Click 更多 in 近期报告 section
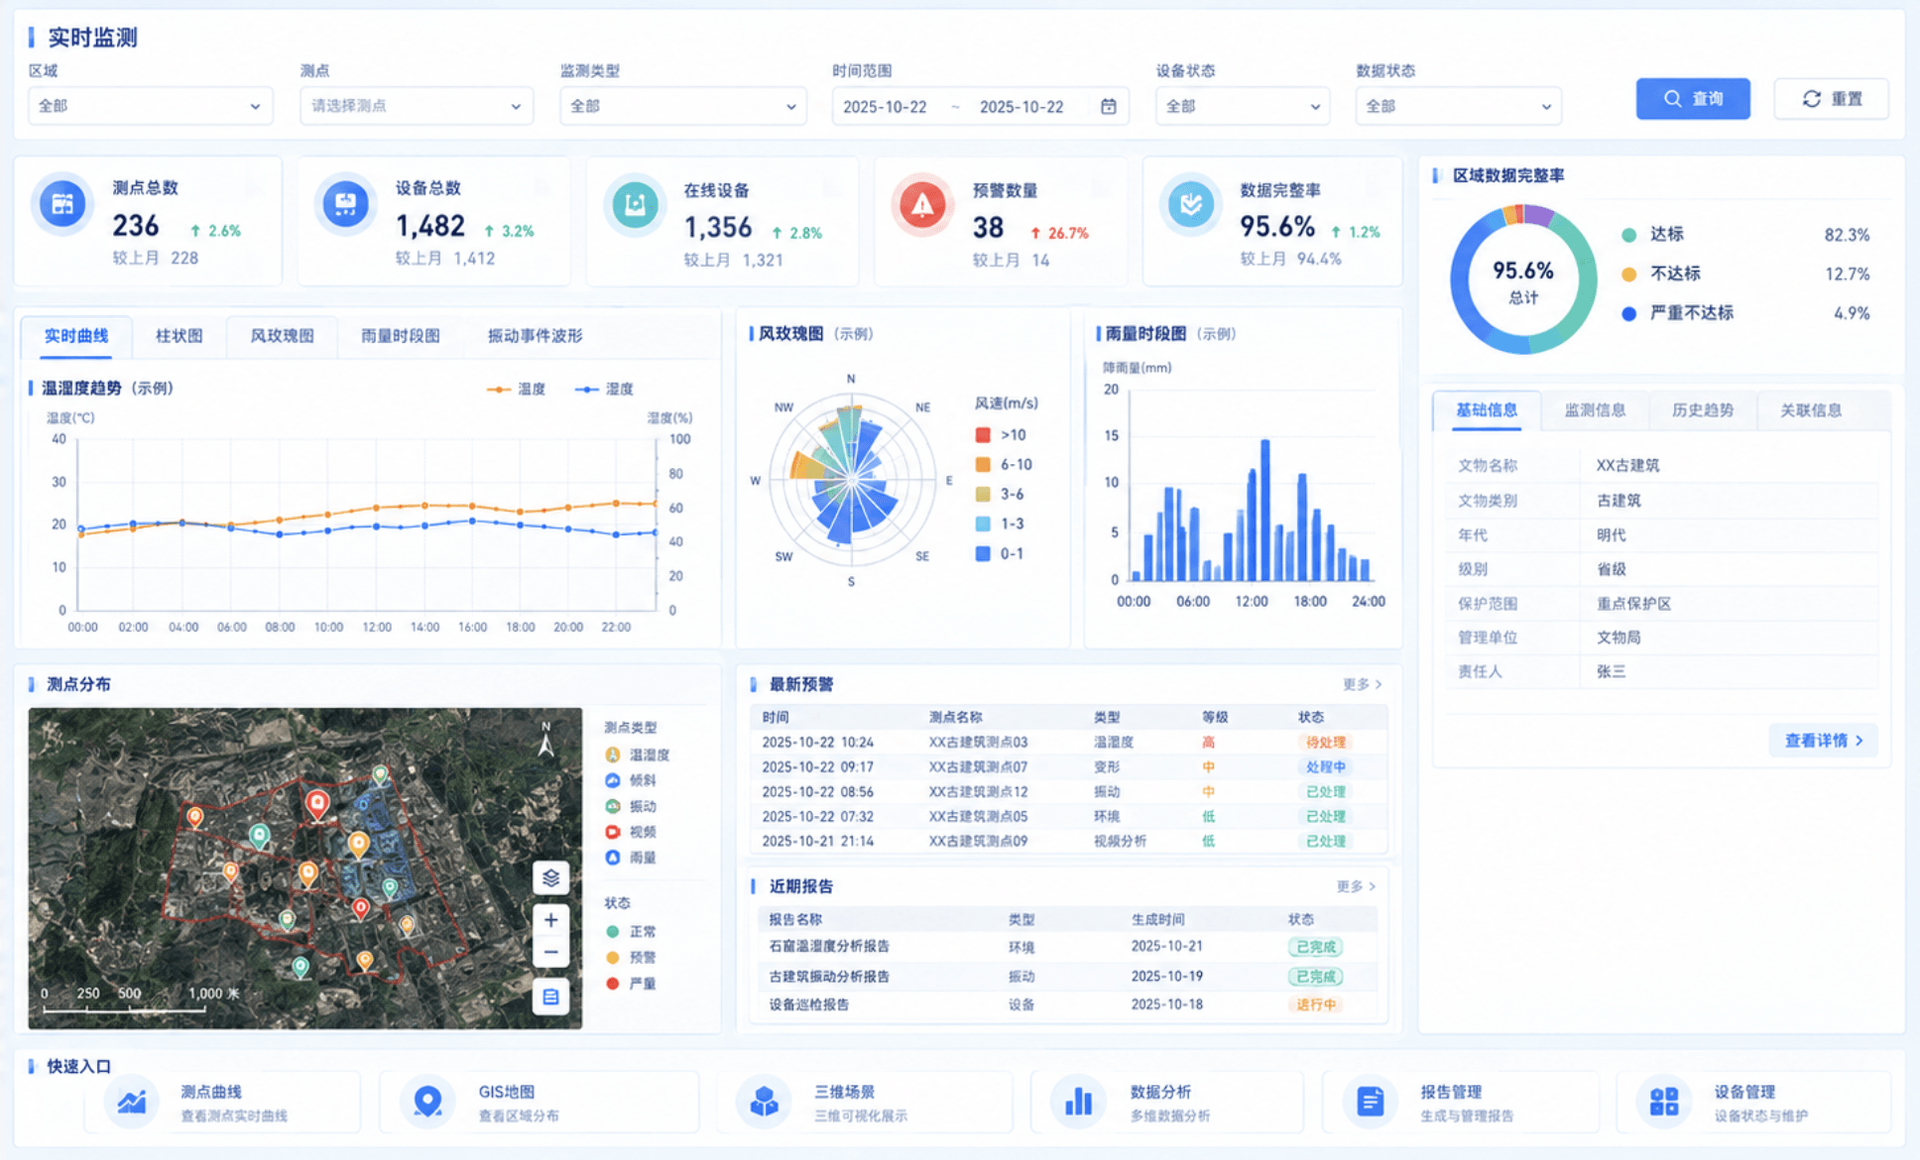The height and width of the screenshot is (1160, 1920). [1356, 886]
